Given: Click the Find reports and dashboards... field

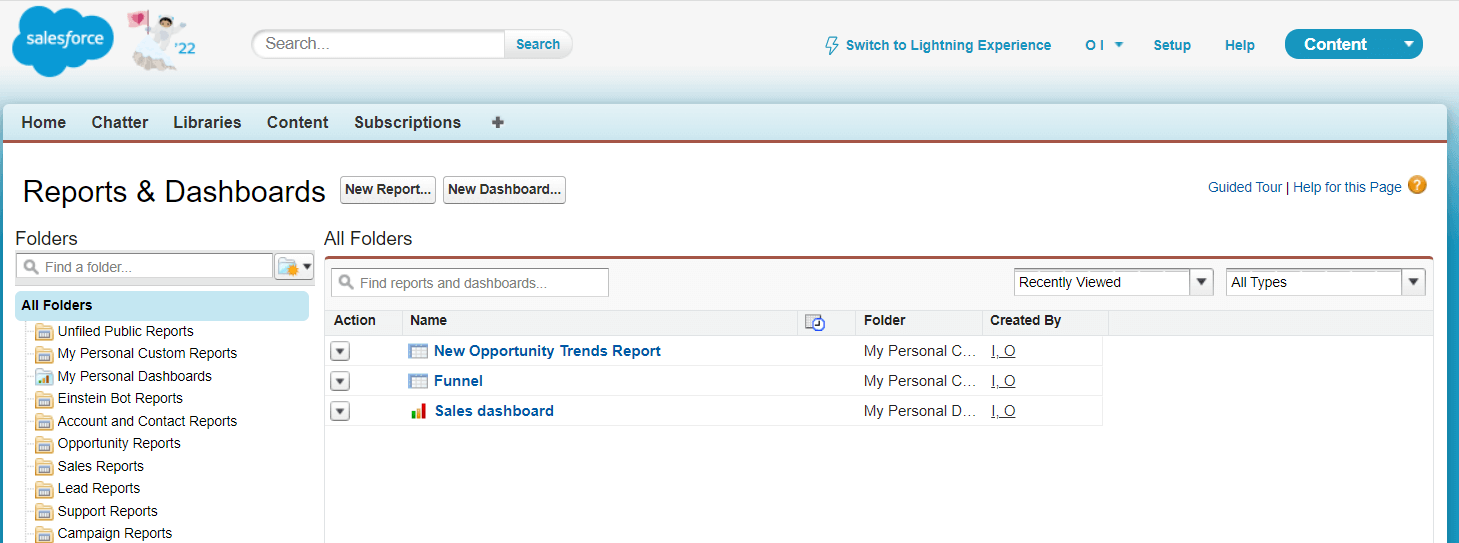Looking at the screenshot, I should coord(470,283).
